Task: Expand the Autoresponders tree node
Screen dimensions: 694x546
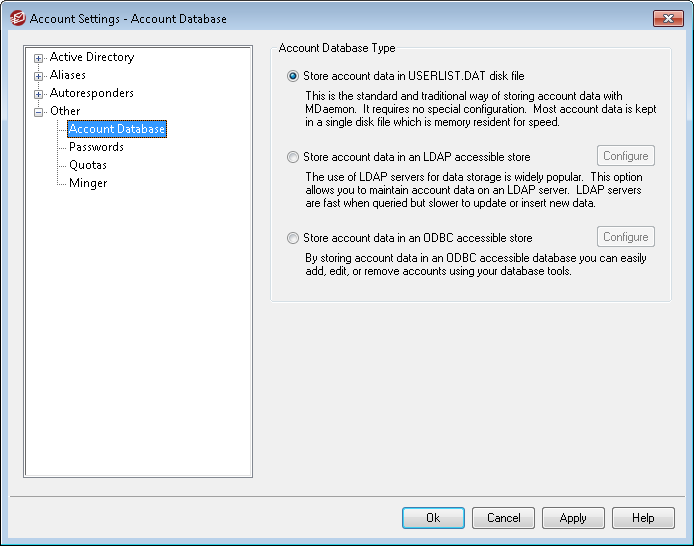Action: 39,94
